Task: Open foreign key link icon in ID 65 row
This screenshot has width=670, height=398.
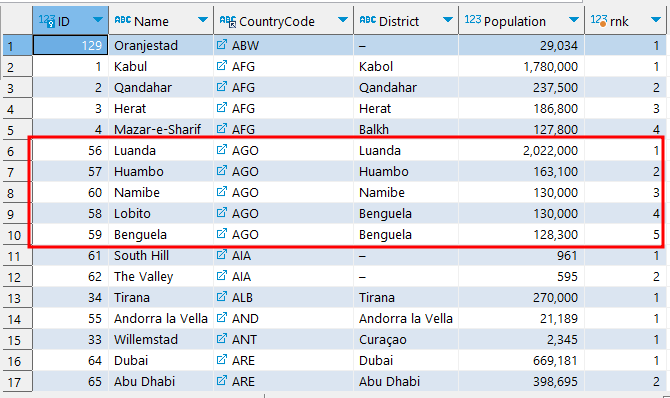Action: coord(222,380)
